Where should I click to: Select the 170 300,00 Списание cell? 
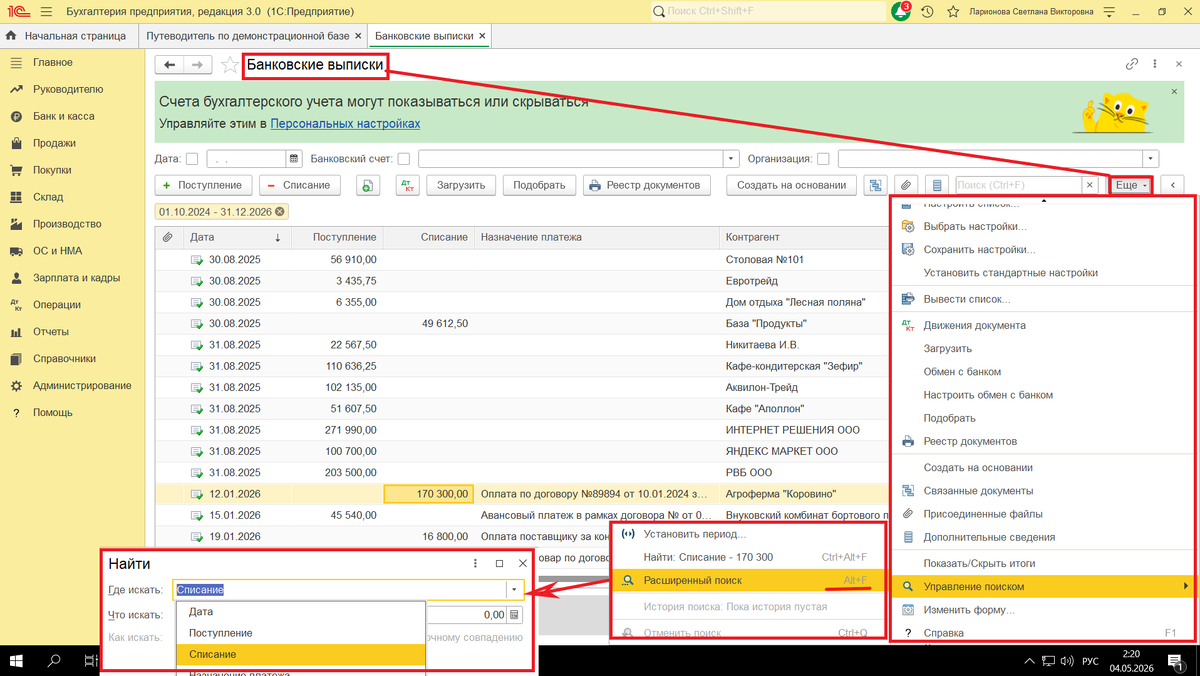pyautogui.click(x=428, y=493)
